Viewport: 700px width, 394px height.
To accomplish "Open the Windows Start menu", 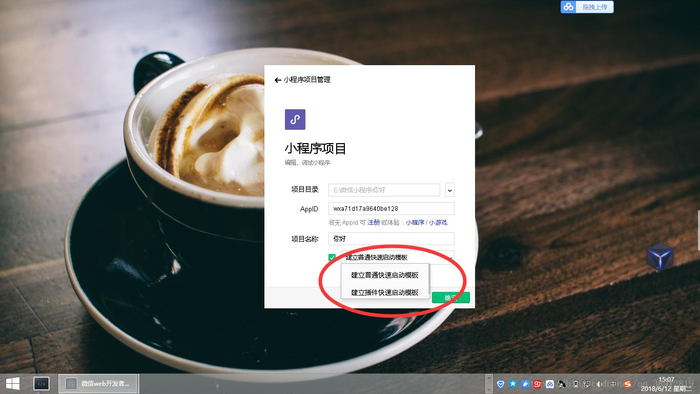I will click(12, 384).
